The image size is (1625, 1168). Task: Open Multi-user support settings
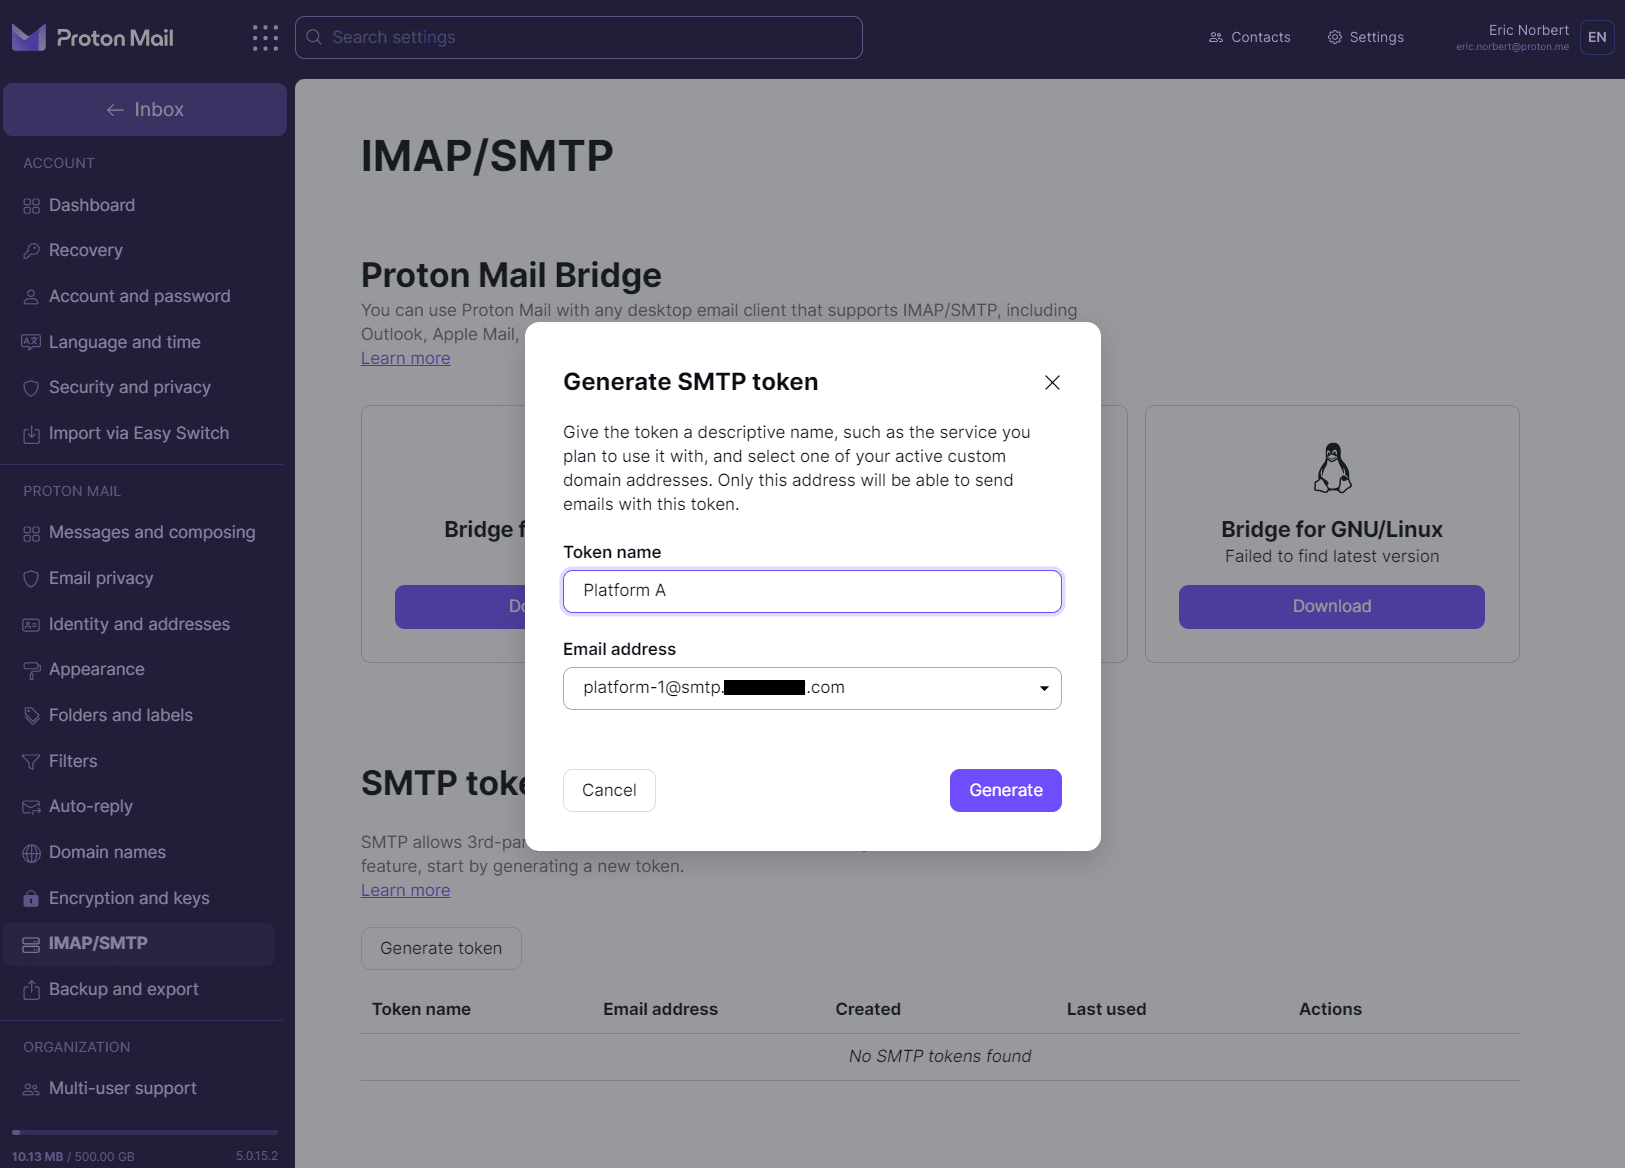[122, 1088]
